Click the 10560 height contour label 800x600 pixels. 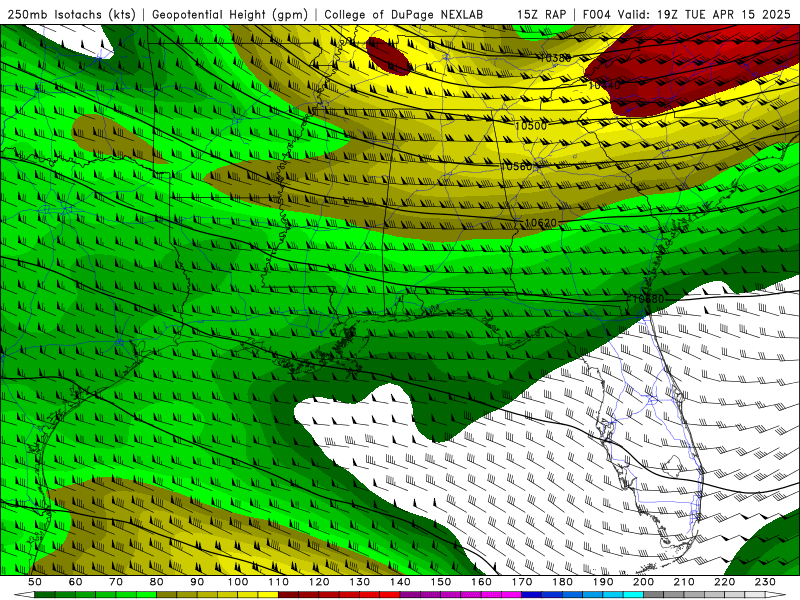click(x=516, y=166)
